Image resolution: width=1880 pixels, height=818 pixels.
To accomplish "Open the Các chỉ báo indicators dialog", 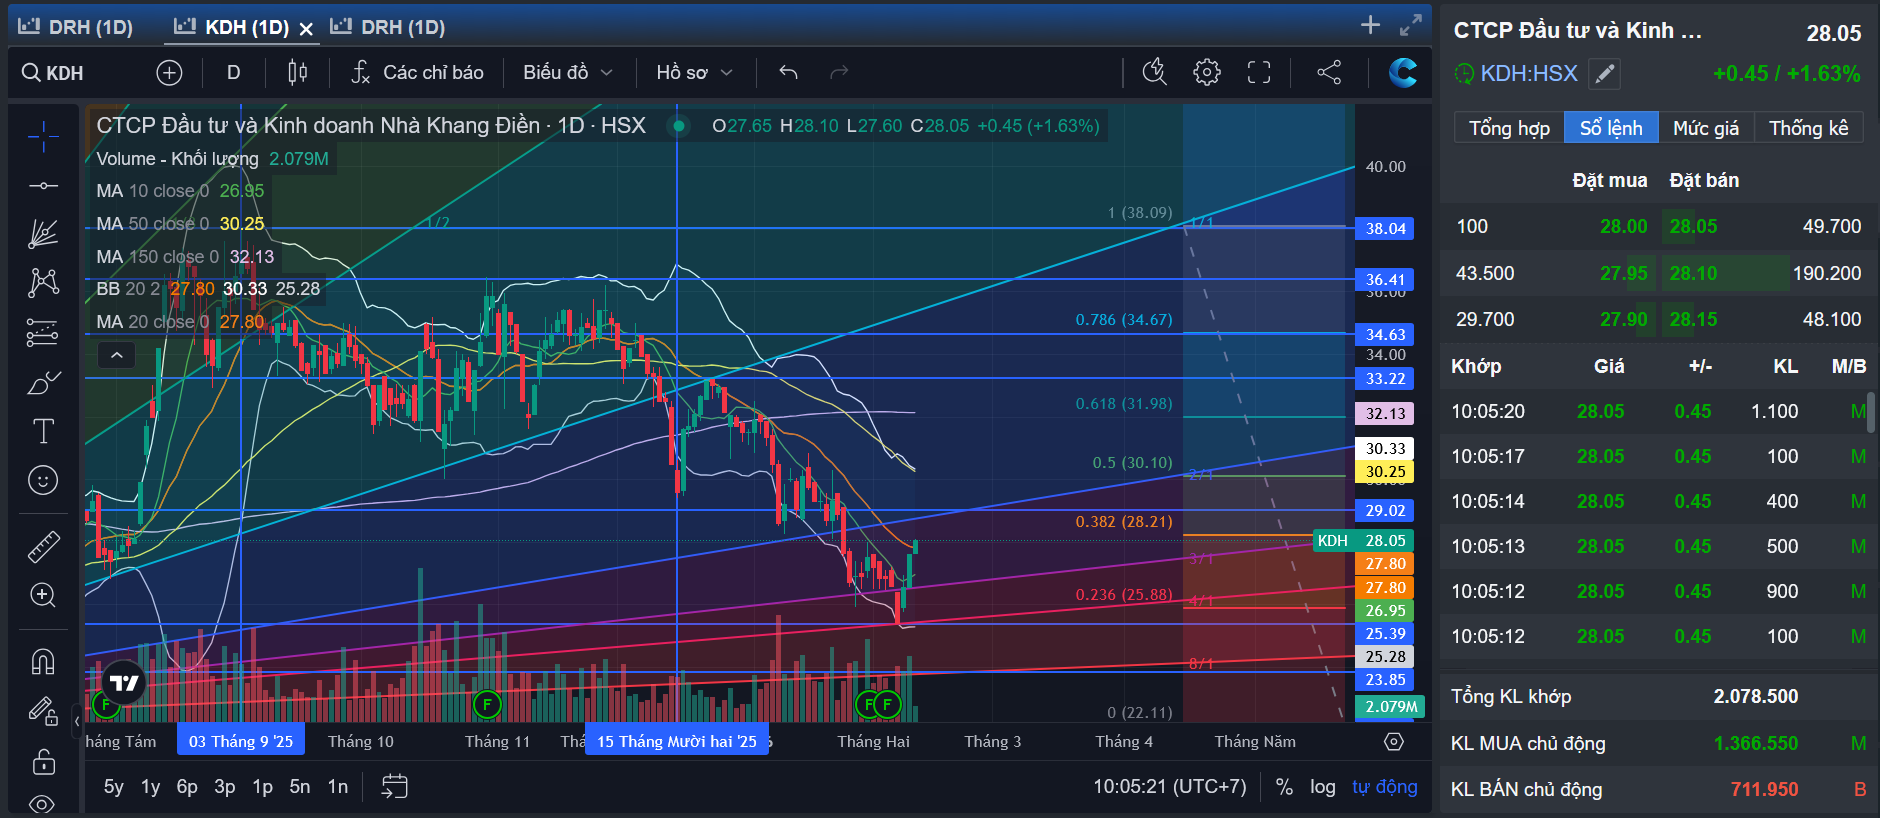I will (x=418, y=73).
